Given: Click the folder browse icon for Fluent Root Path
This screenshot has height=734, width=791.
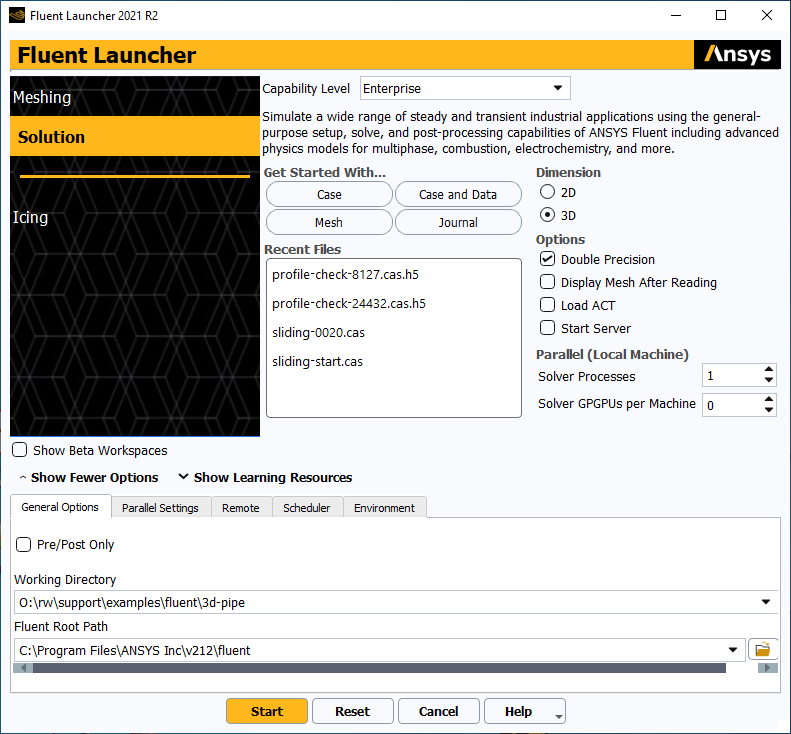Looking at the screenshot, I should click(762, 650).
